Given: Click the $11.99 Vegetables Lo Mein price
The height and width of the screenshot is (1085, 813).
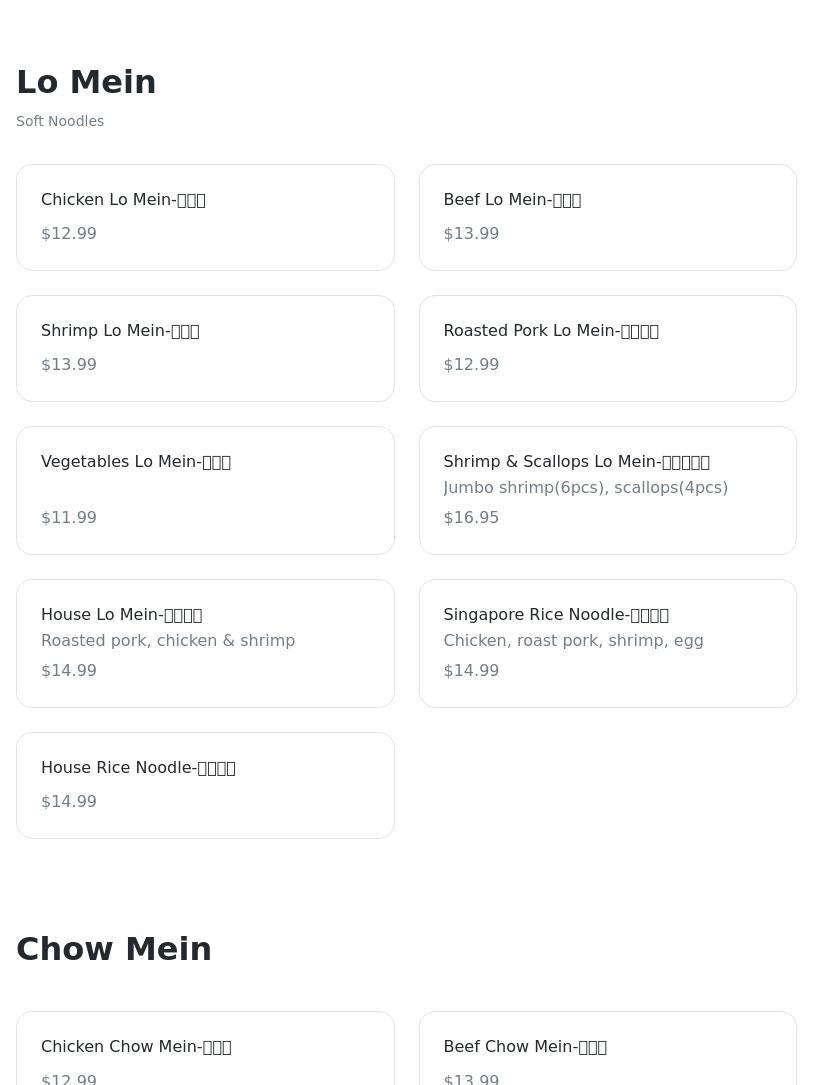Looking at the screenshot, I should click(69, 517).
